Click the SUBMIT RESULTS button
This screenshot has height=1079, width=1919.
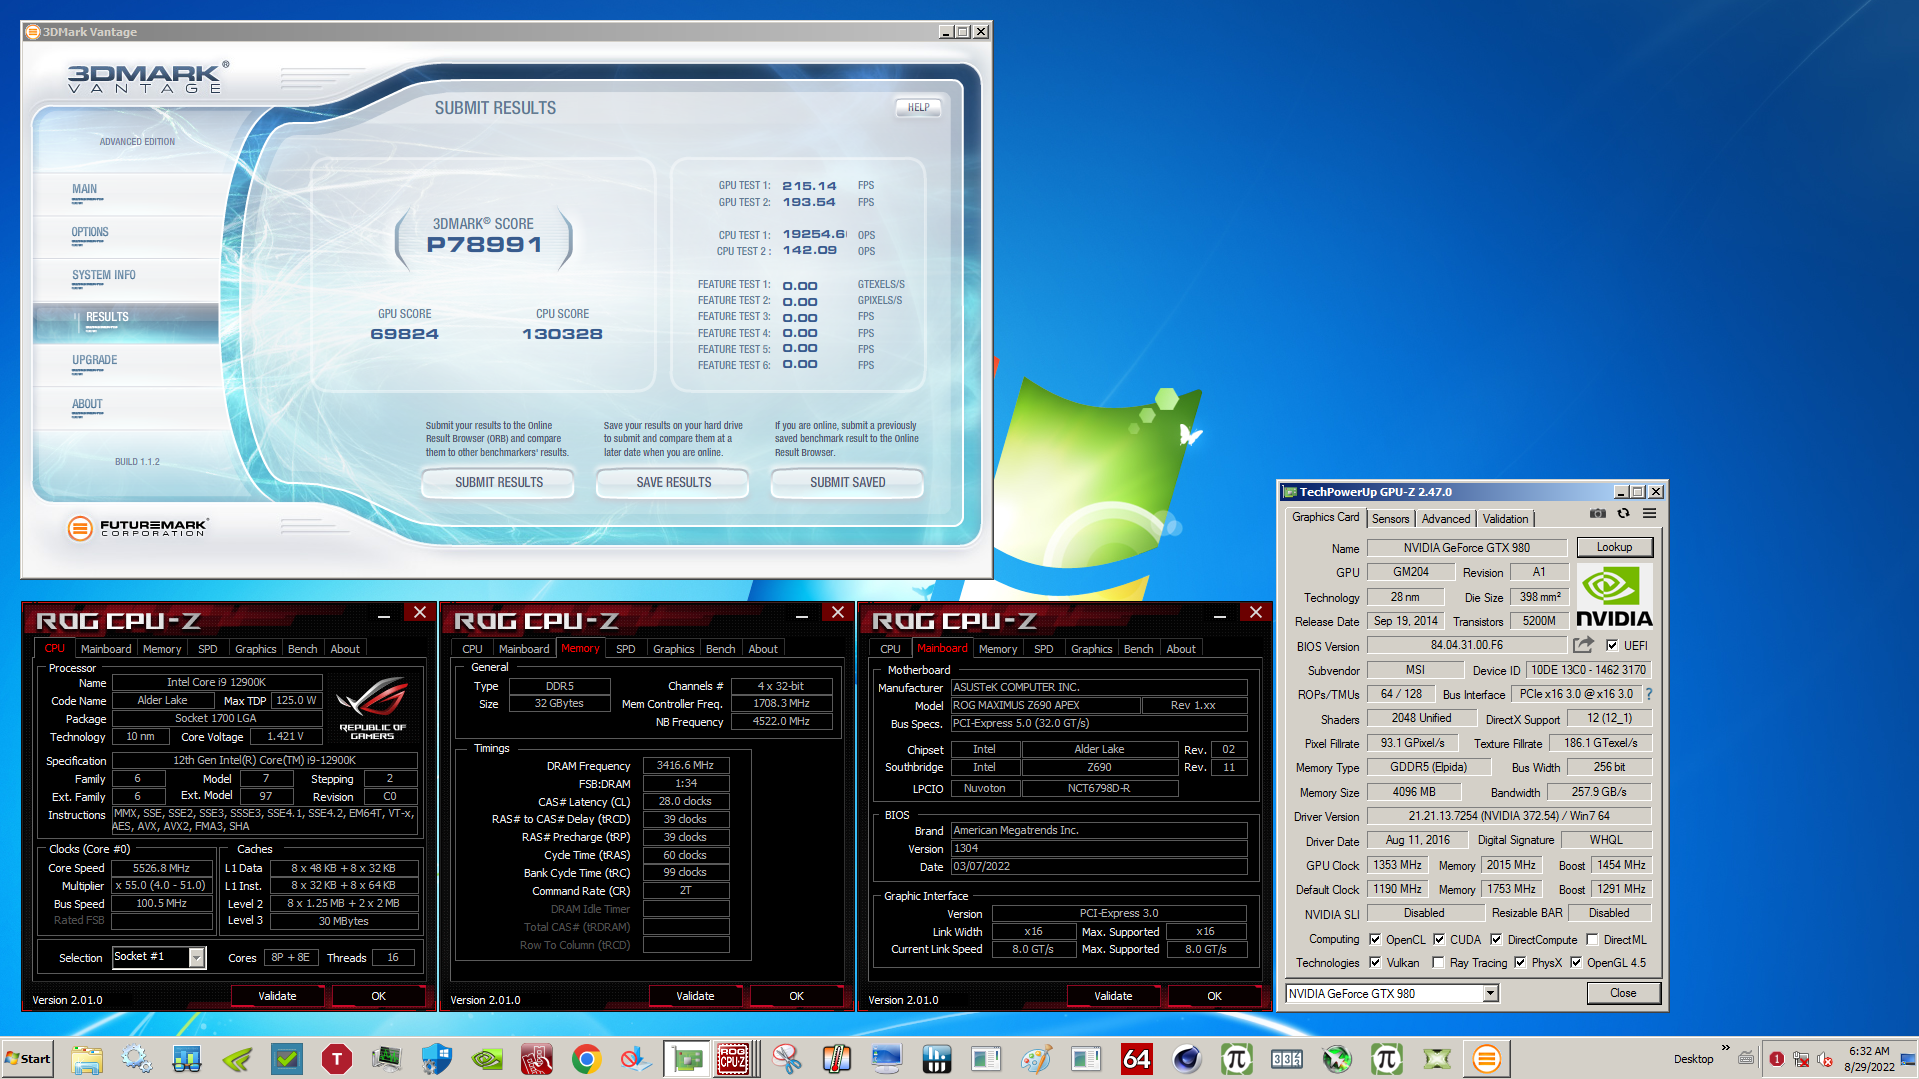(498, 482)
